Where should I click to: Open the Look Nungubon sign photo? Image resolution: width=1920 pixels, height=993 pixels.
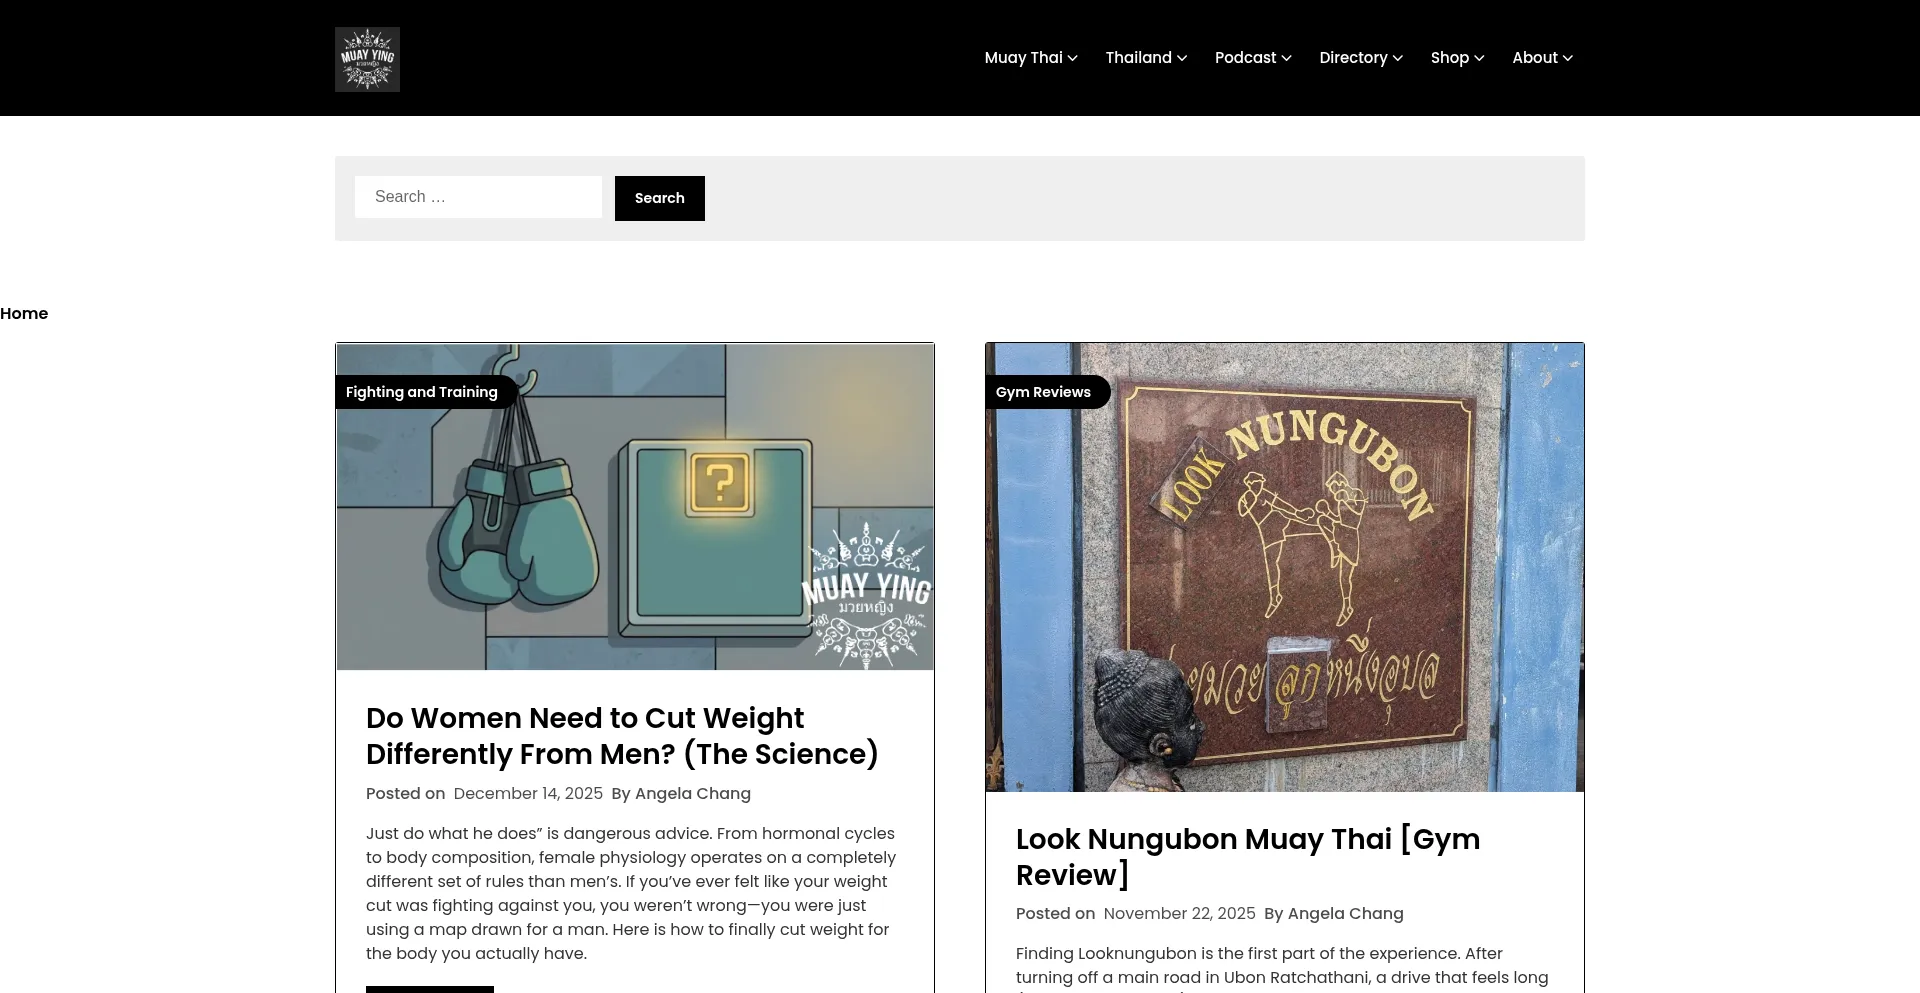(1285, 567)
